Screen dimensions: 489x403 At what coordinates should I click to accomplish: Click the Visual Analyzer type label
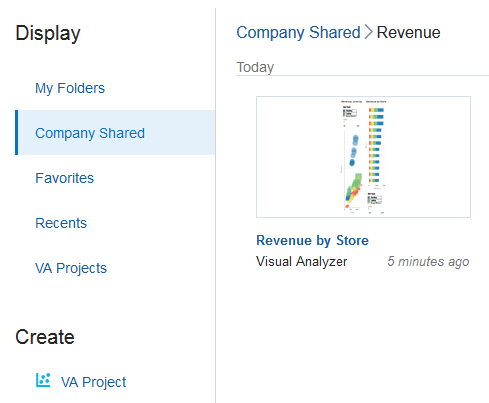tap(302, 261)
